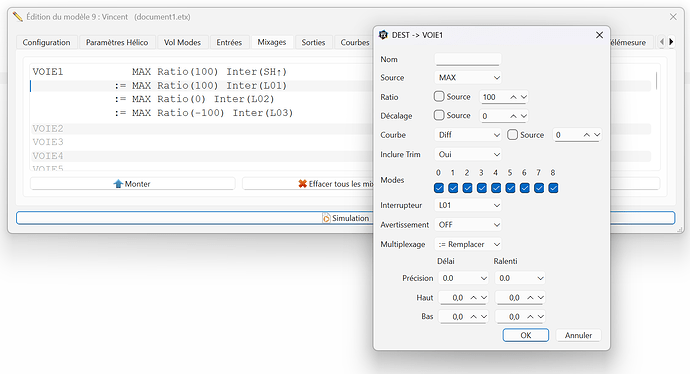The image size is (690, 374).
Task: Switch to the Paramètres Hélico tab
Action: (117, 42)
